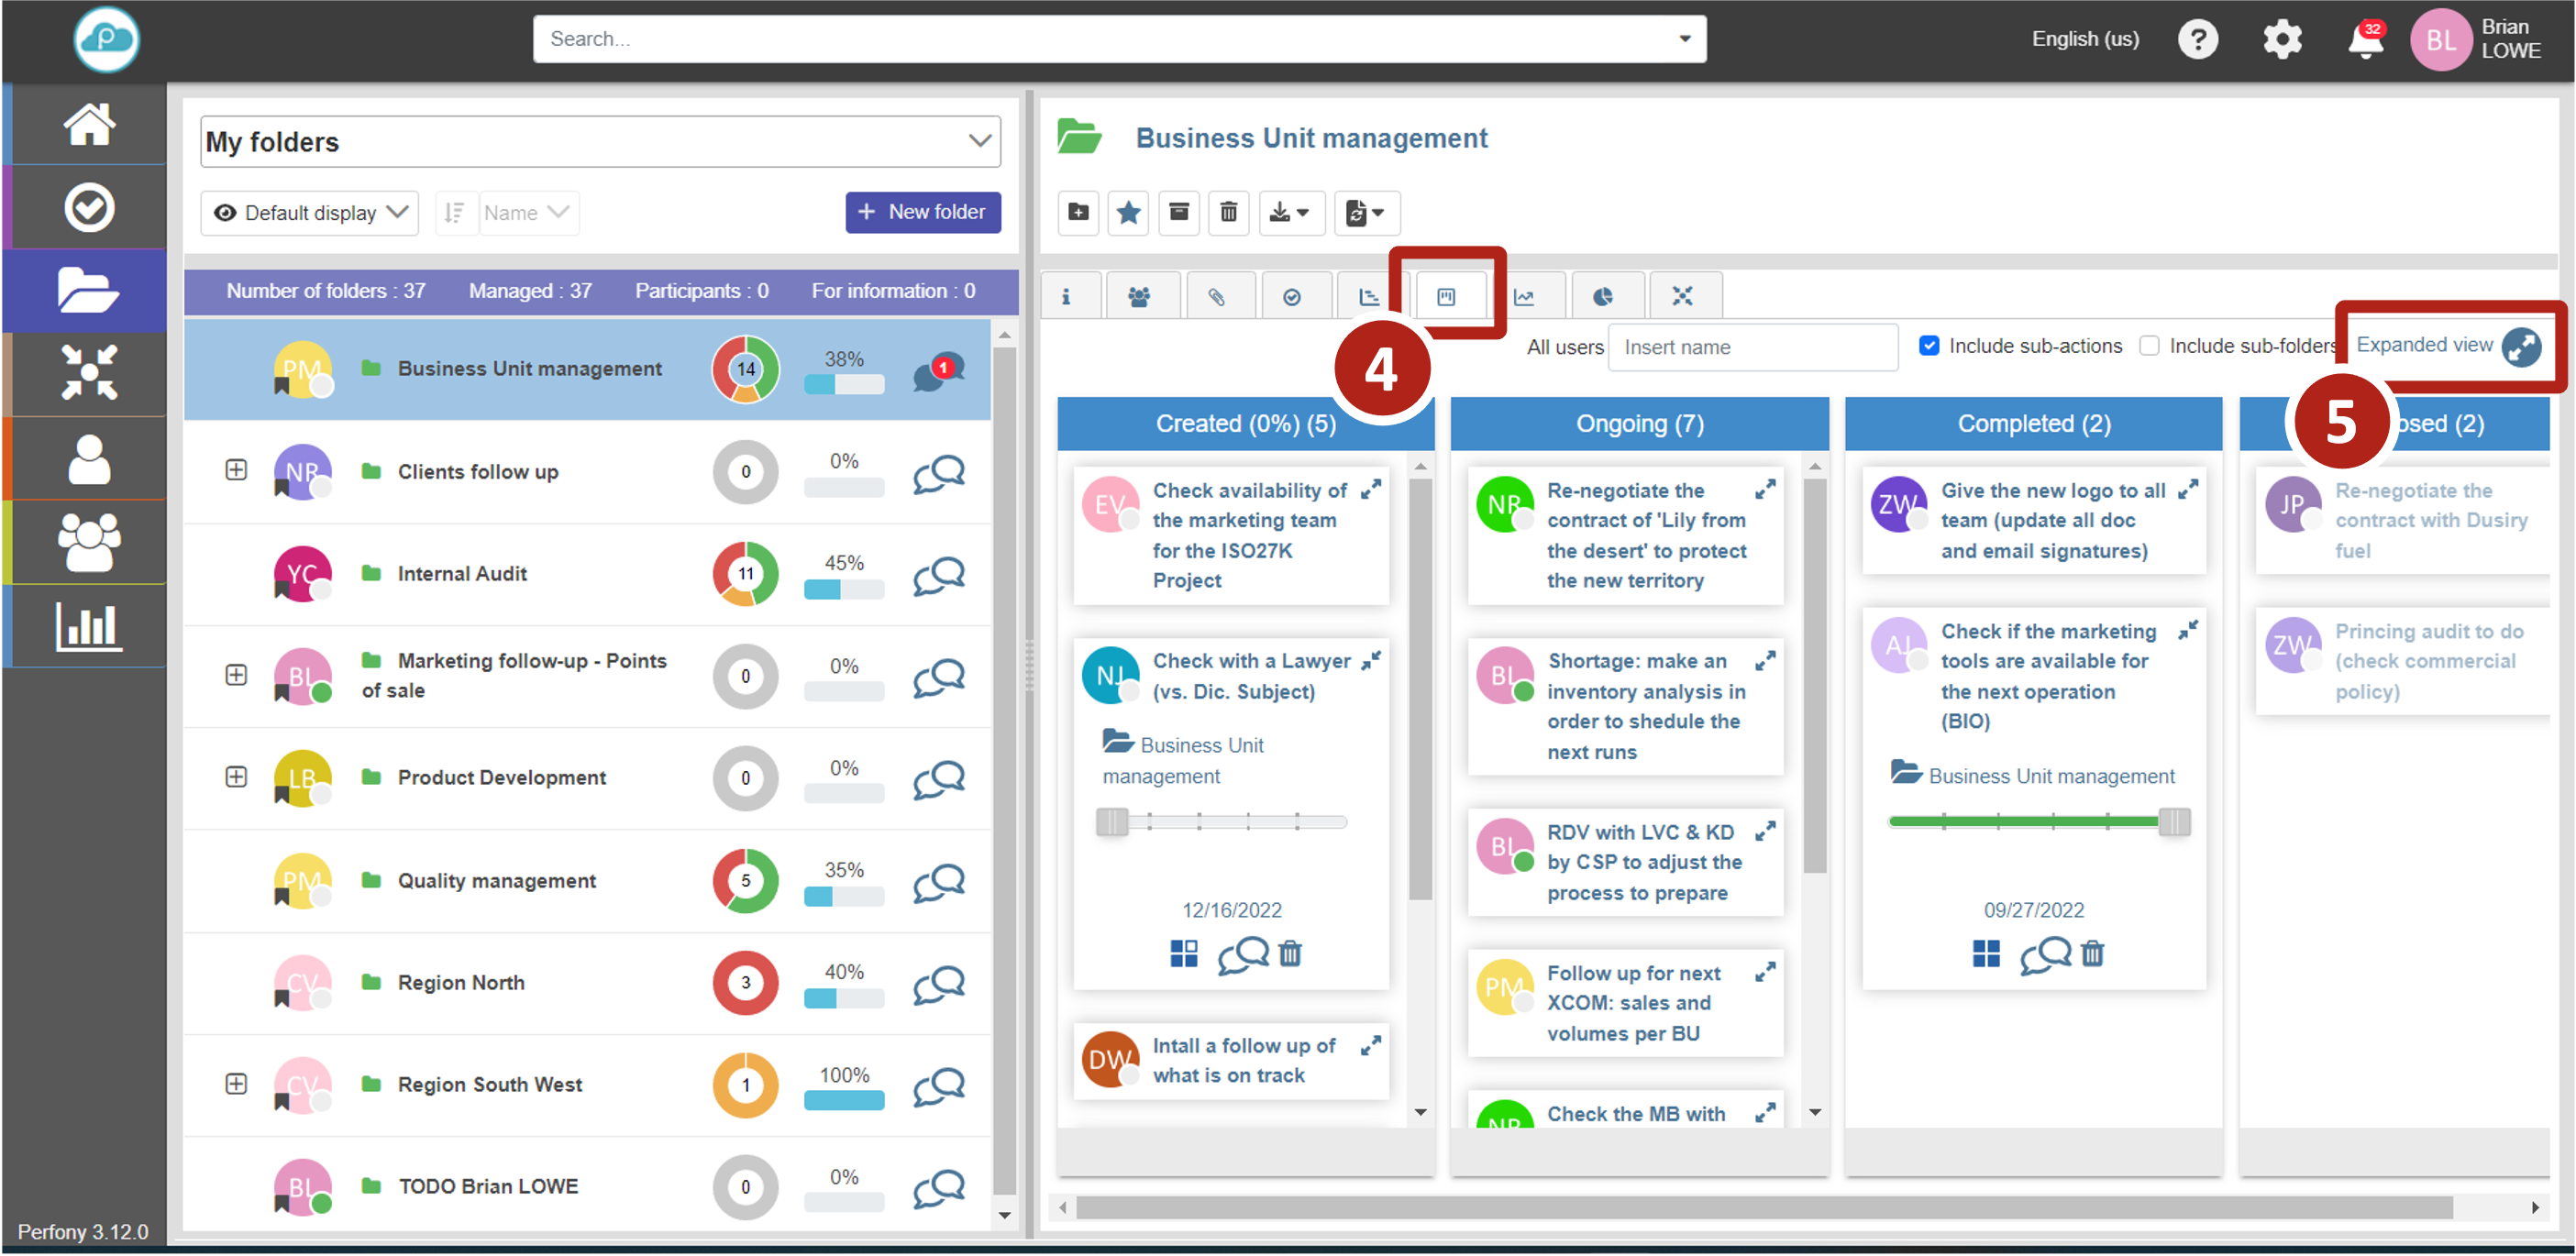Open the settings gear icon
Image resolution: width=2576 pixels, height=1256 pixels.
(2281, 40)
